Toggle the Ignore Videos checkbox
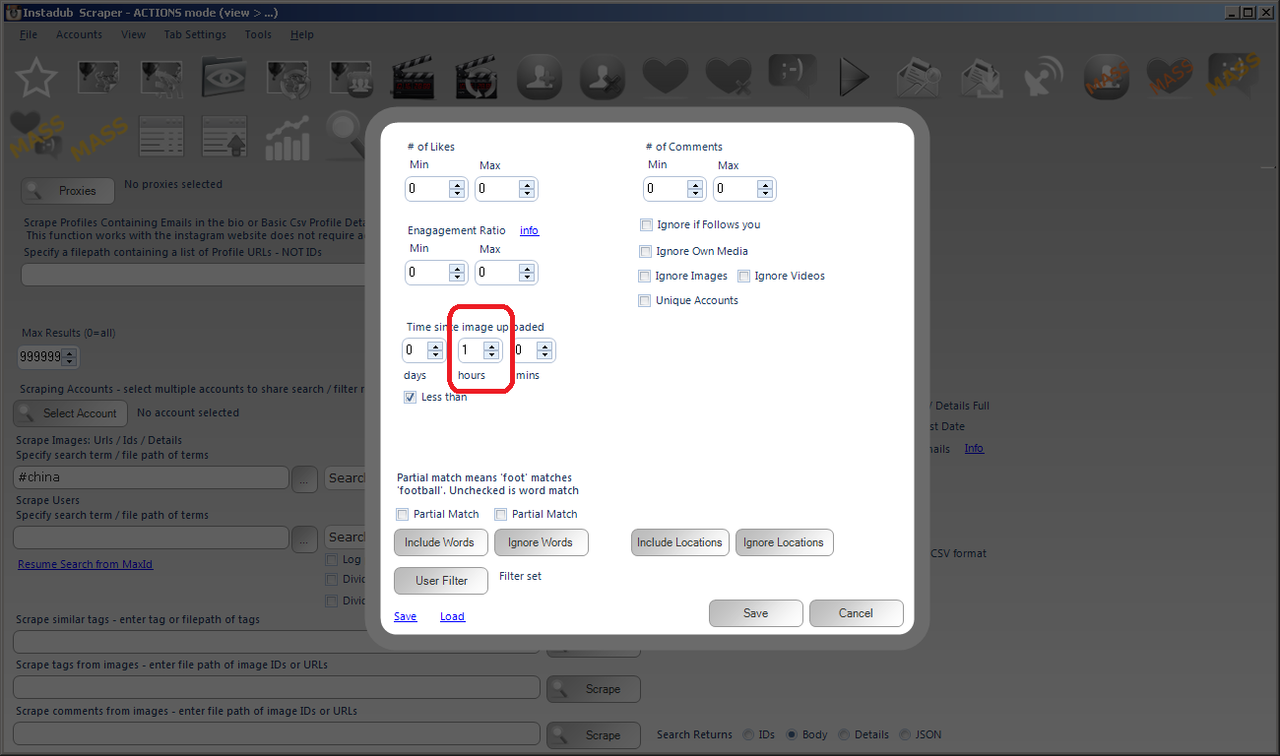The image size is (1280, 756). tap(744, 276)
